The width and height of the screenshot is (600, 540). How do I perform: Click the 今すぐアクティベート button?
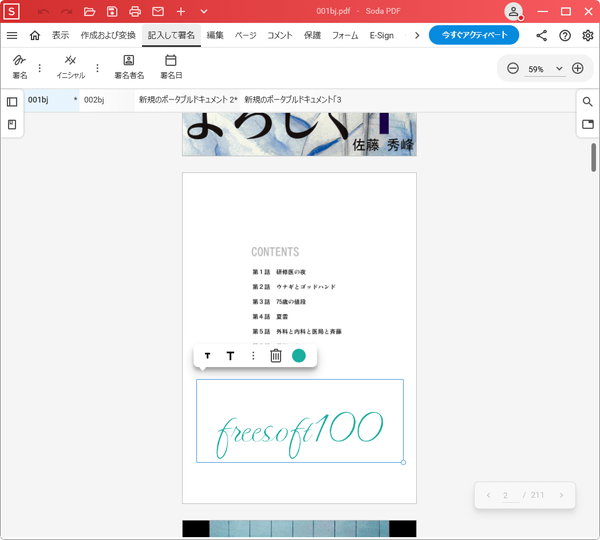(x=474, y=35)
